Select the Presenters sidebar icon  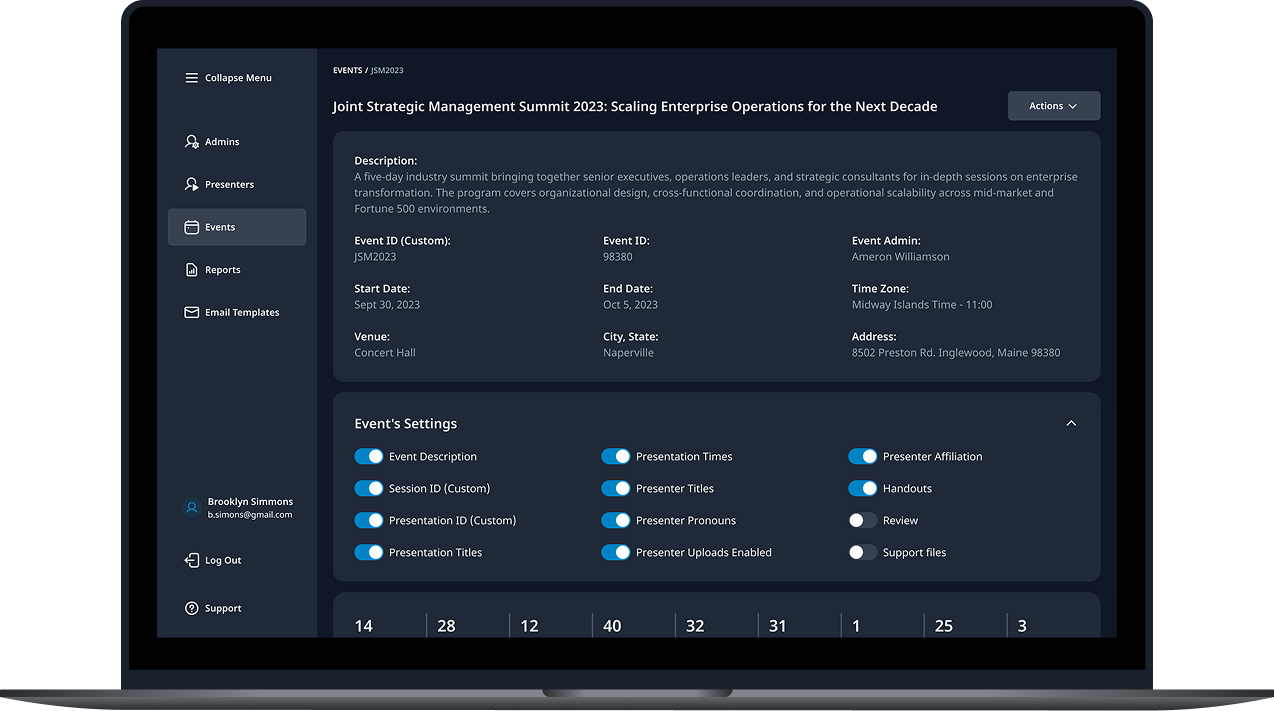[x=192, y=185]
